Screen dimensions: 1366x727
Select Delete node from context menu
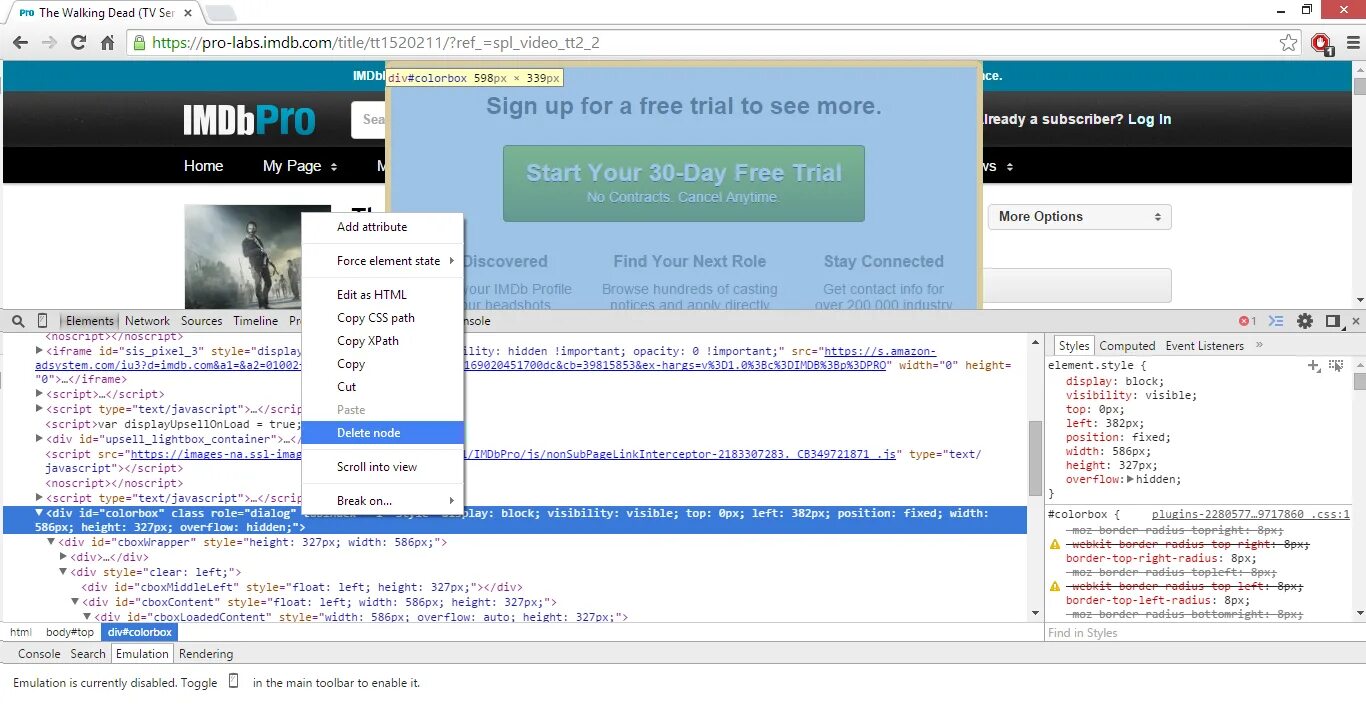[383, 433]
